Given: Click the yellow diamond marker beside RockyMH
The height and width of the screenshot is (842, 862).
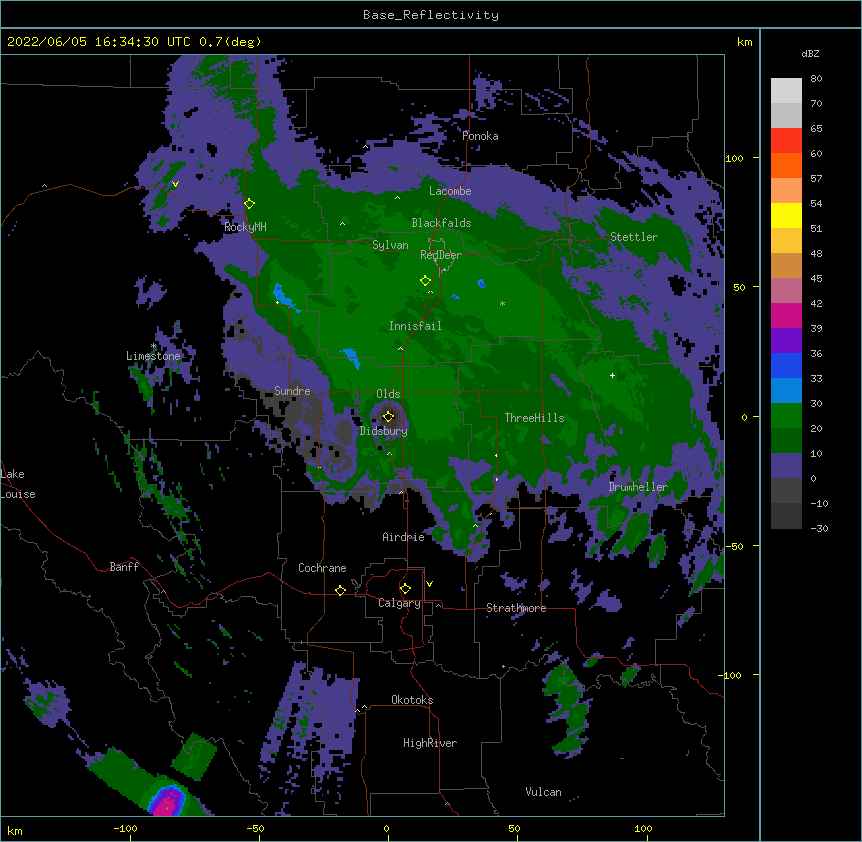Looking at the screenshot, I should [249, 204].
